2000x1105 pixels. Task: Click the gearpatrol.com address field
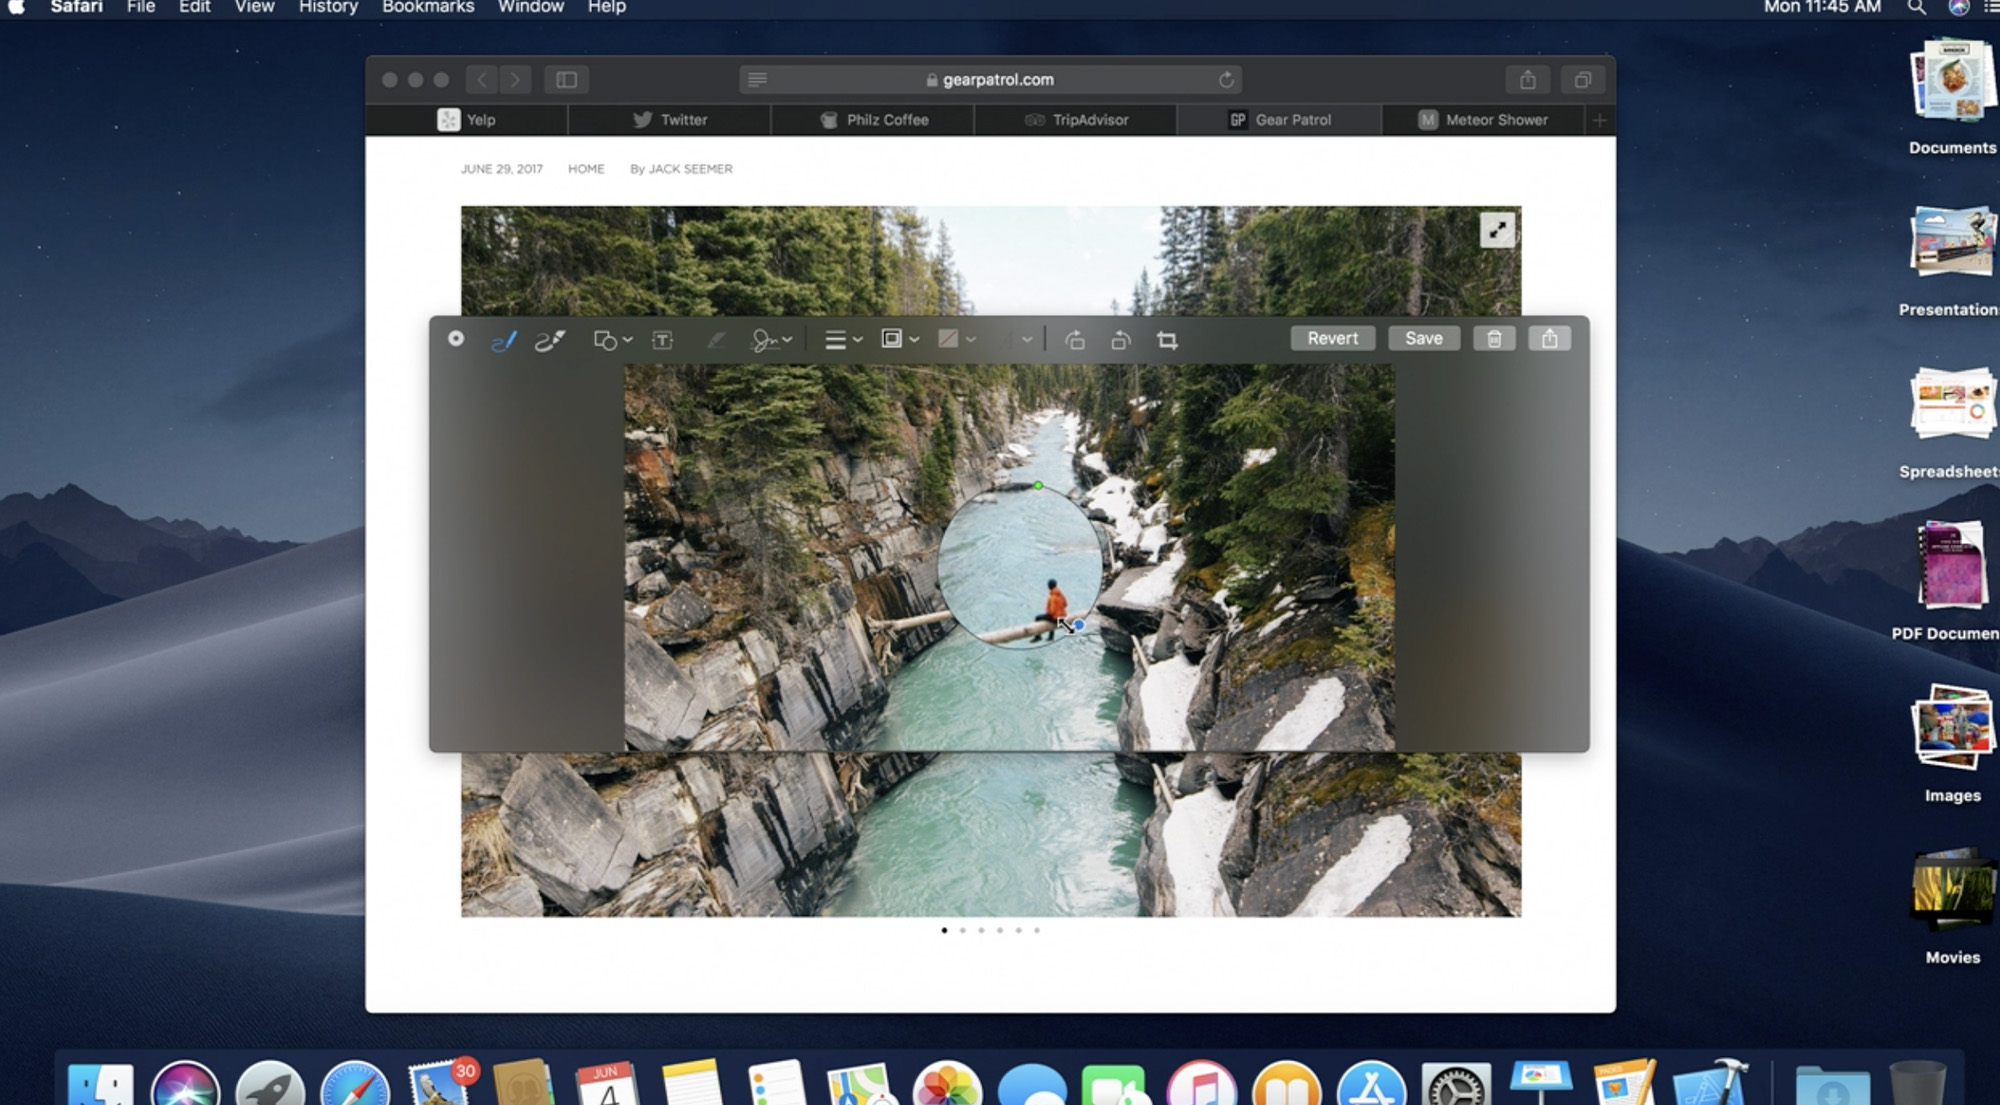coord(990,80)
